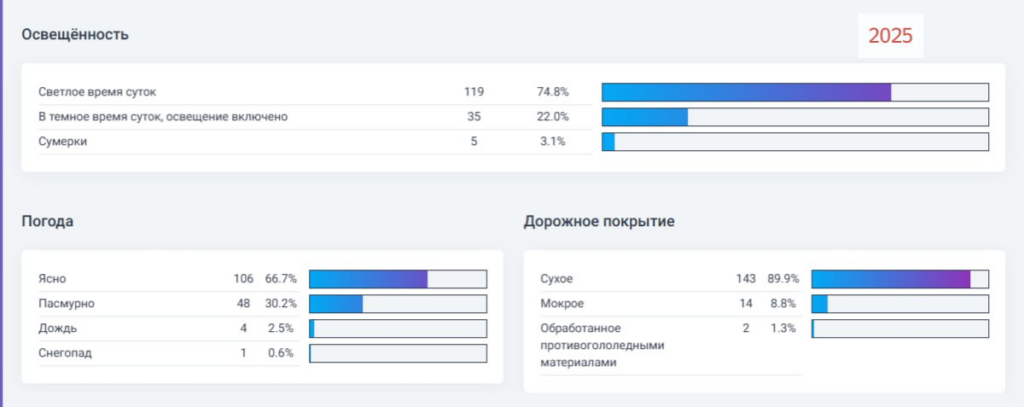Click the В темное время суток progress bar

point(795,117)
